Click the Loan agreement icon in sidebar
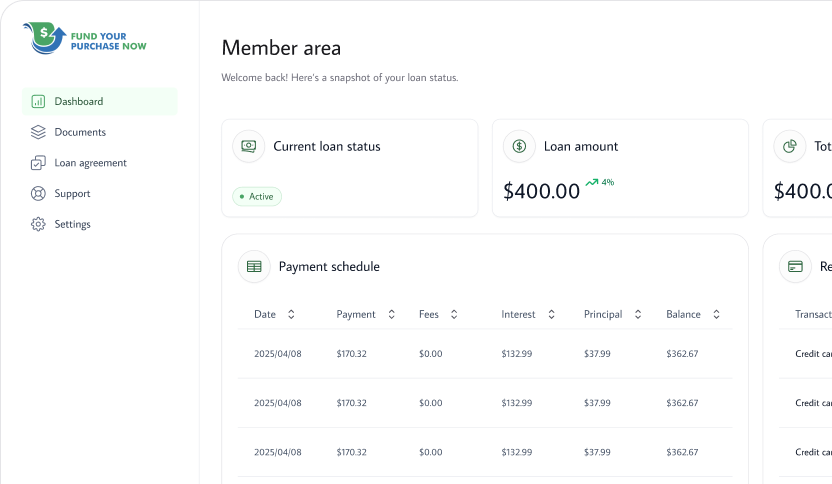Viewport: 832px width, 484px height. tap(38, 163)
